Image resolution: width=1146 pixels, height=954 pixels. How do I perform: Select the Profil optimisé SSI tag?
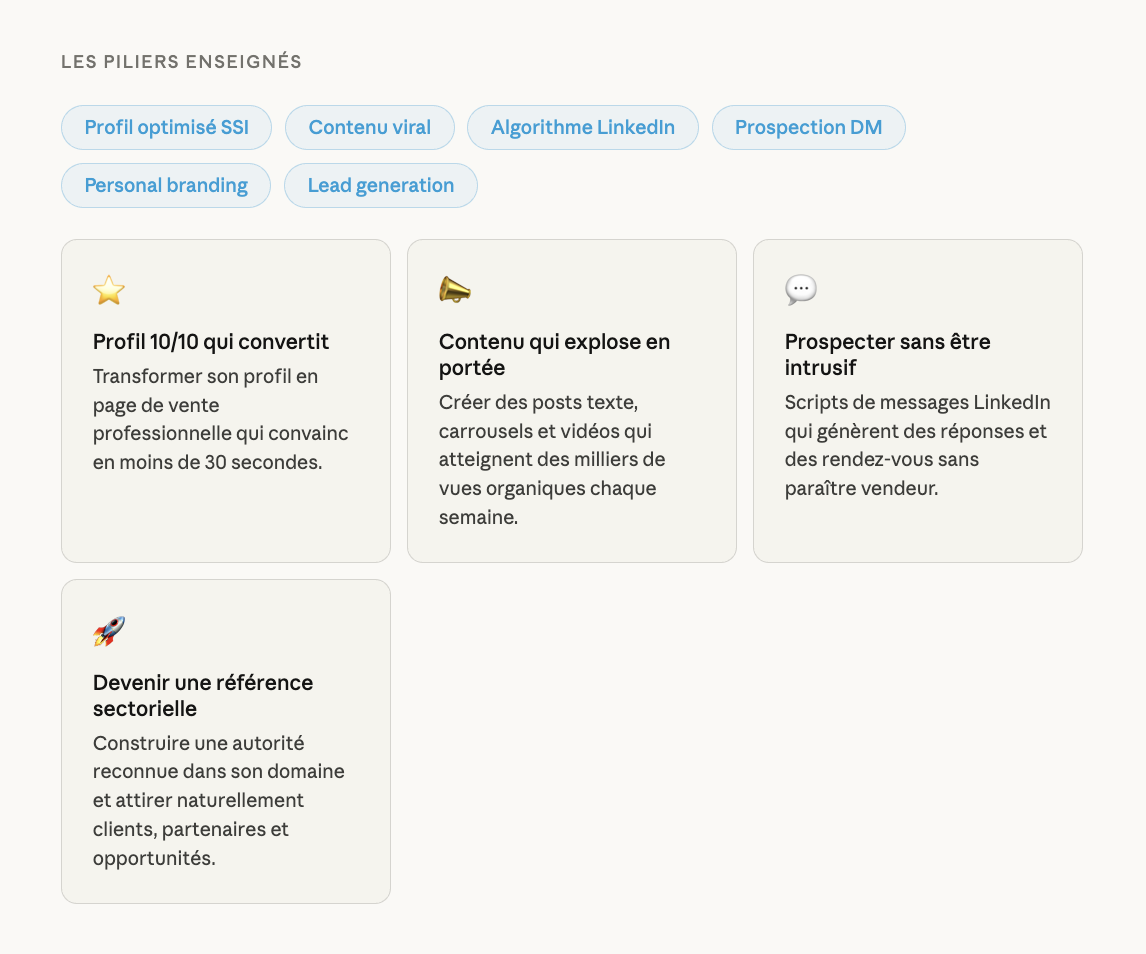point(166,128)
